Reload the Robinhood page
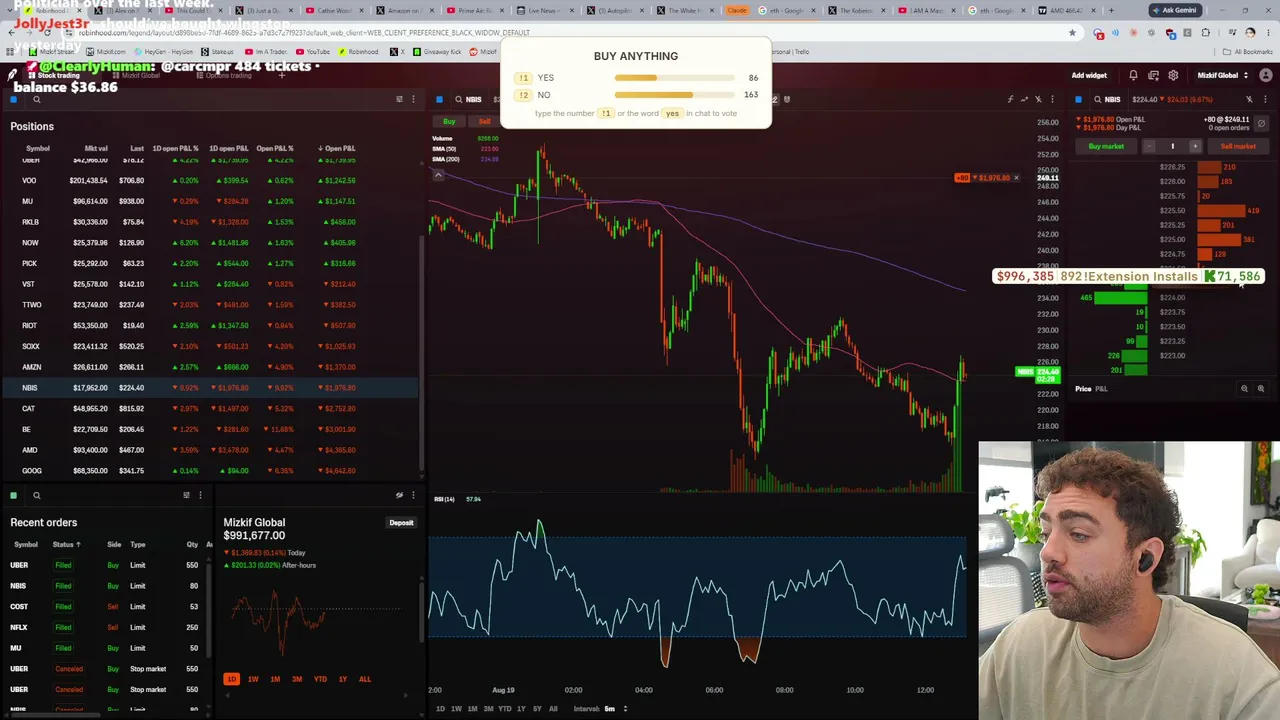 tap(47, 32)
